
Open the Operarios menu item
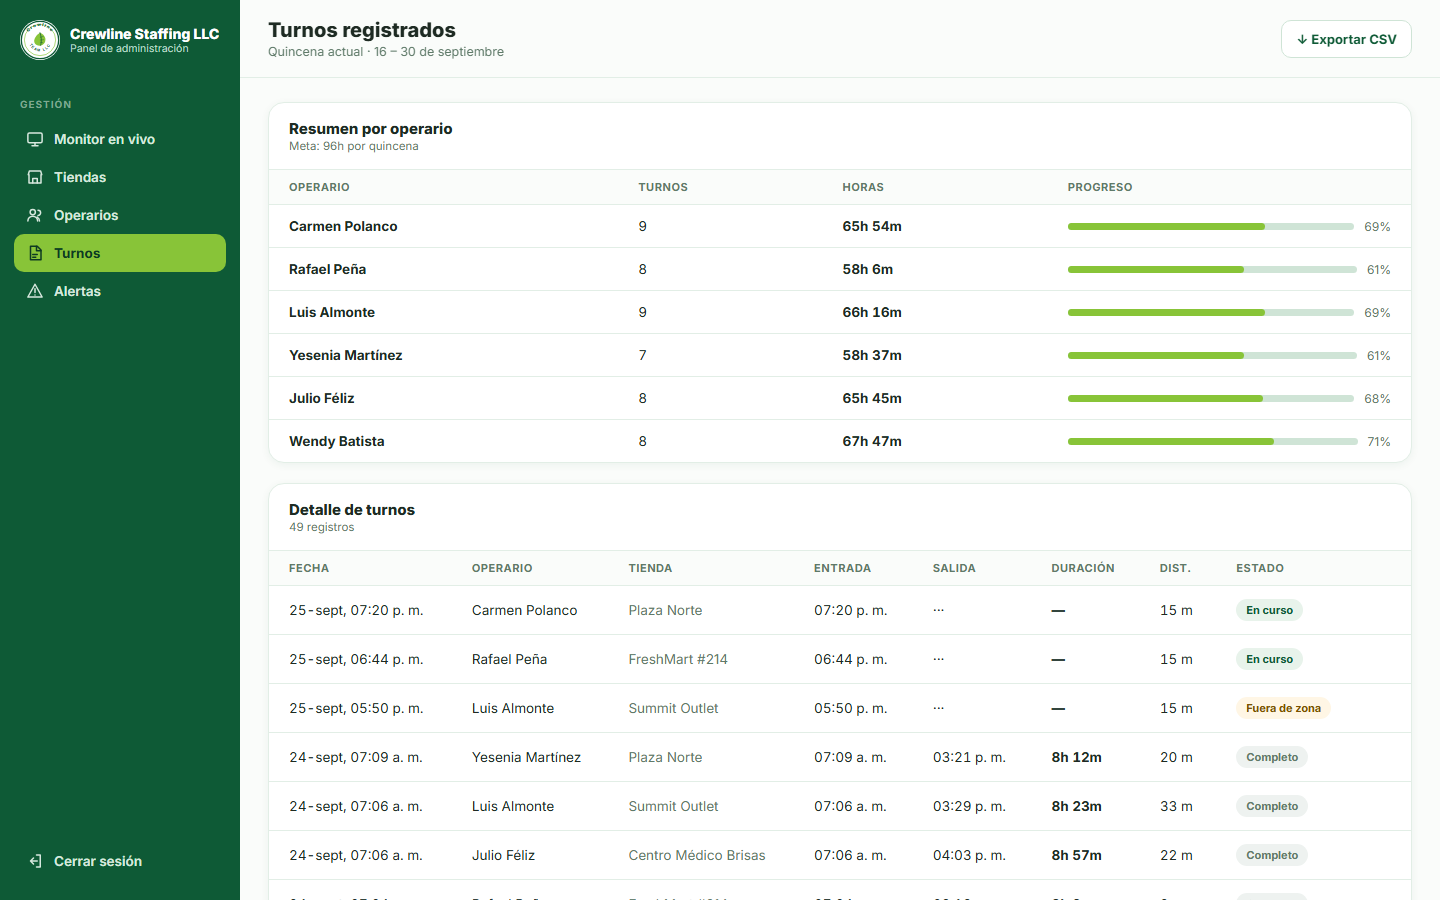pos(120,215)
